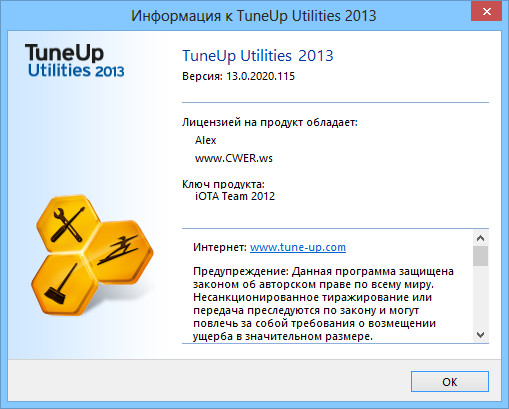Click the wrench and screwdriver hexagon icon
Screen dimensions: 509x409
(x=68, y=224)
